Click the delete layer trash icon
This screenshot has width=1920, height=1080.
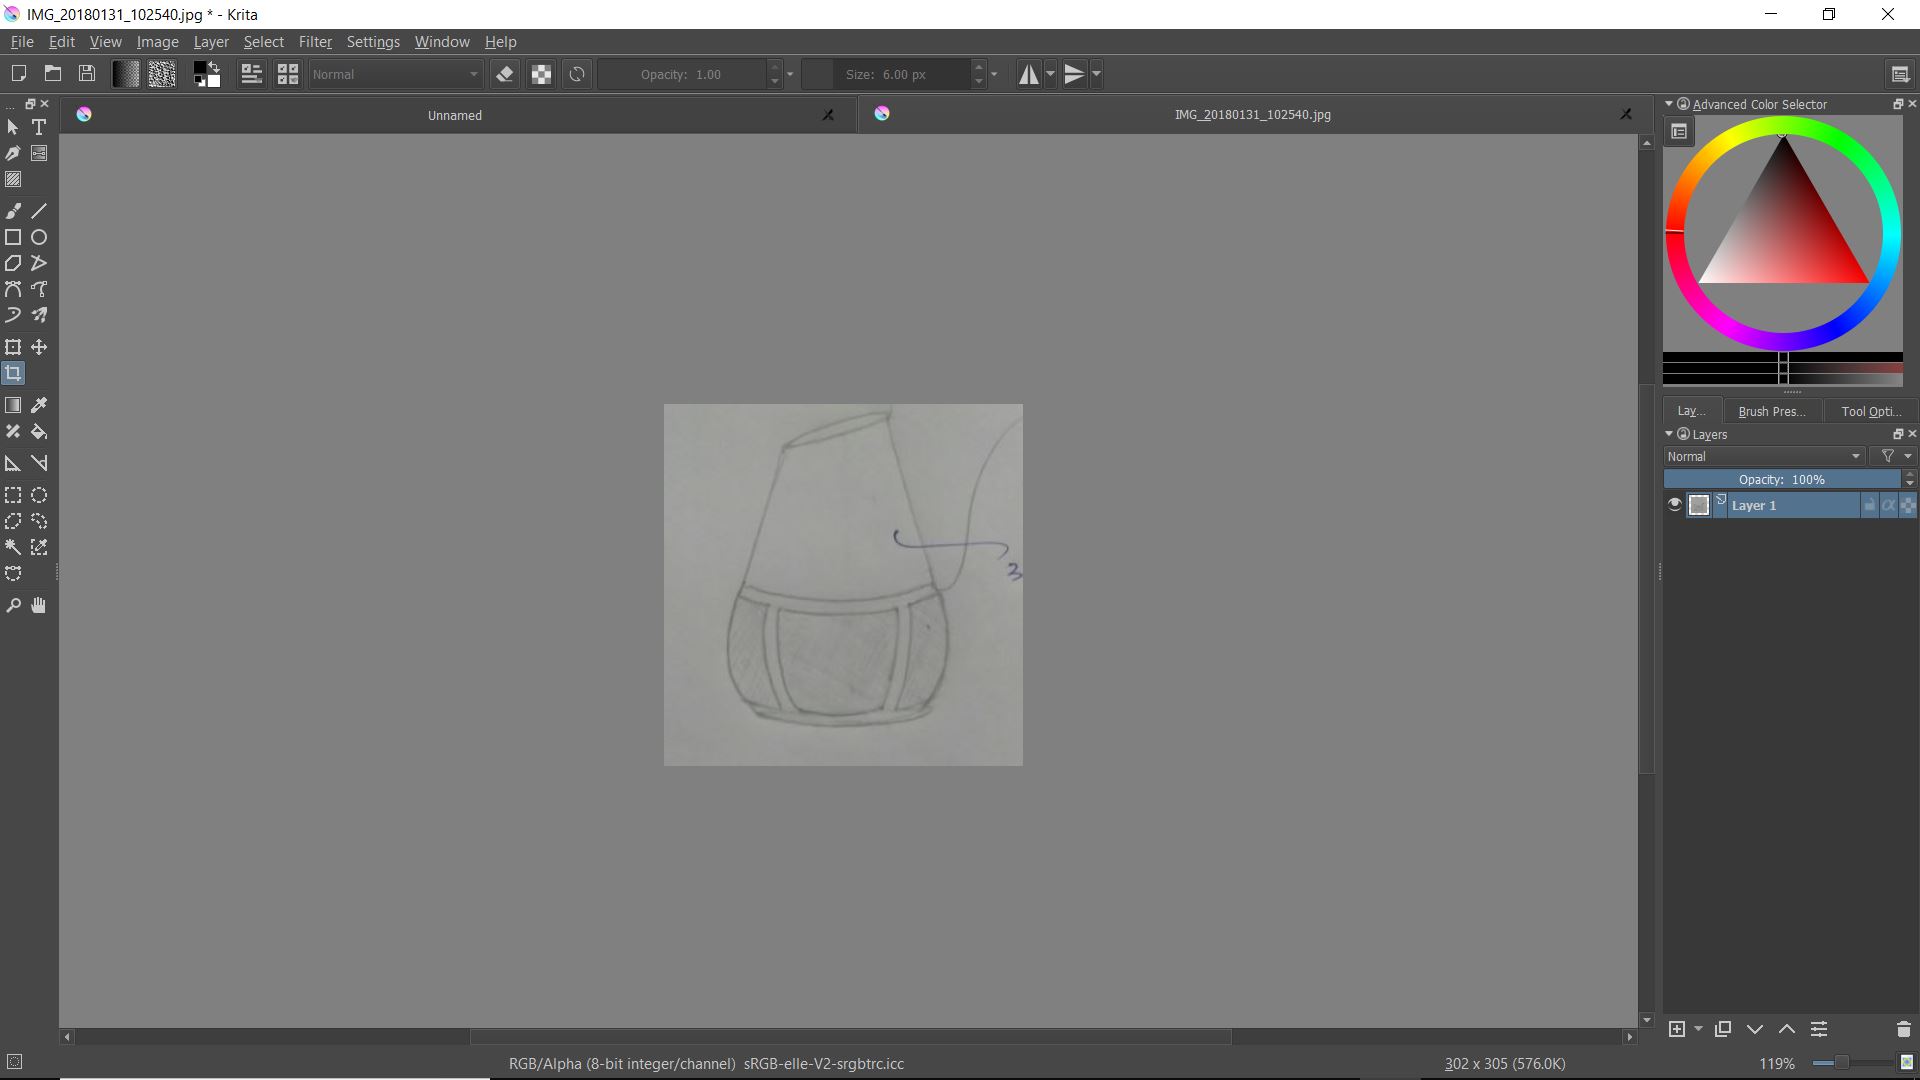coord(1903,1029)
